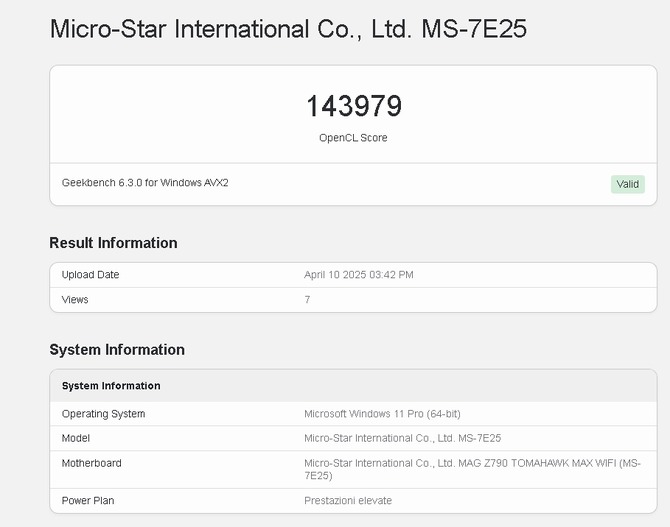
Task: Select the Upload Date row label
Action: 90,275
